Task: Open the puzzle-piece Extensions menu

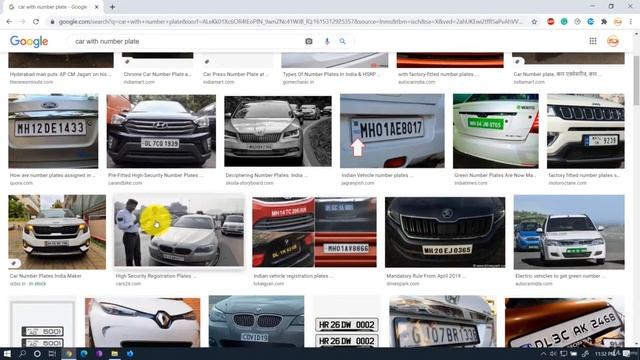Action: [x=604, y=22]
